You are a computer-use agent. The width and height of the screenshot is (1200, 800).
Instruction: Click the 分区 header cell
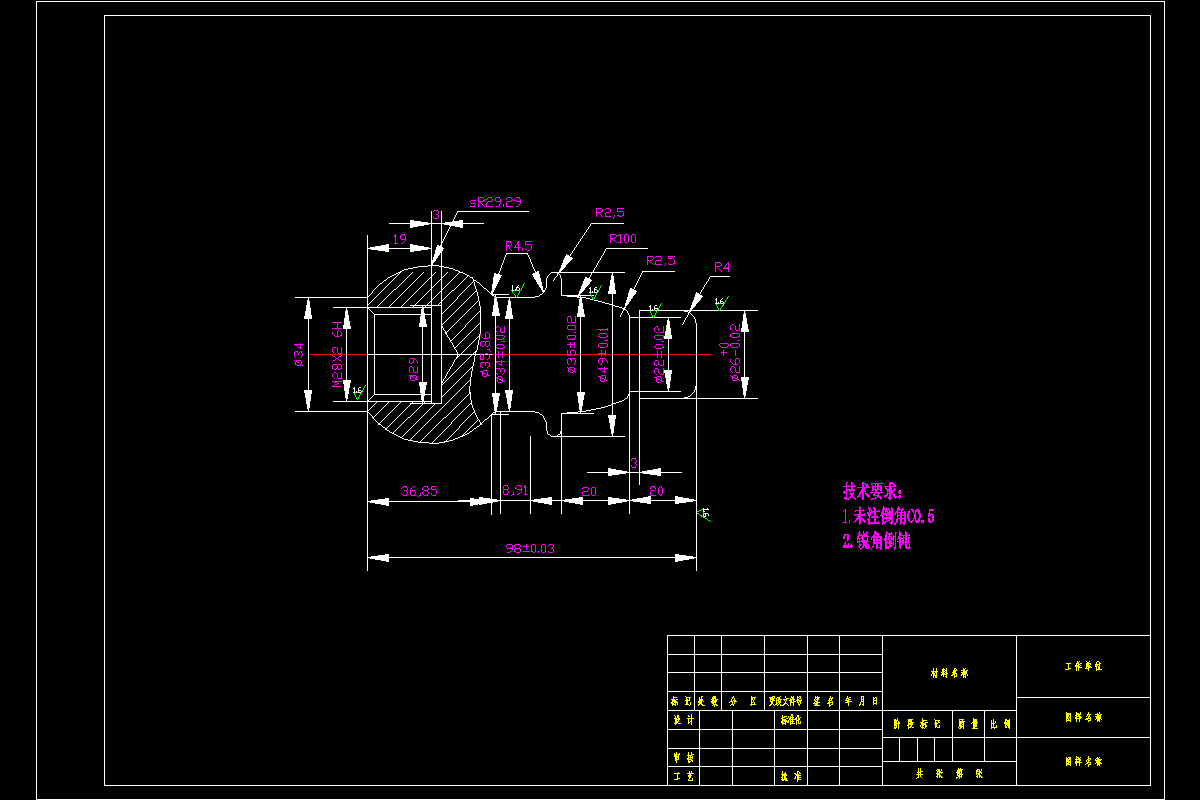click(x=743, y=702)
